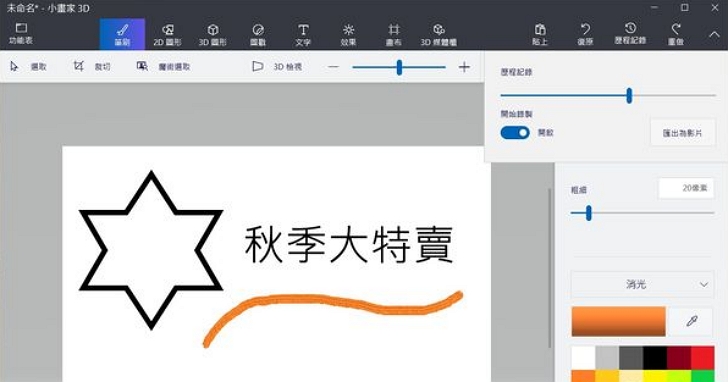Pick a color with the eyedropper
728x382 pixels.
tap(692, 321)
